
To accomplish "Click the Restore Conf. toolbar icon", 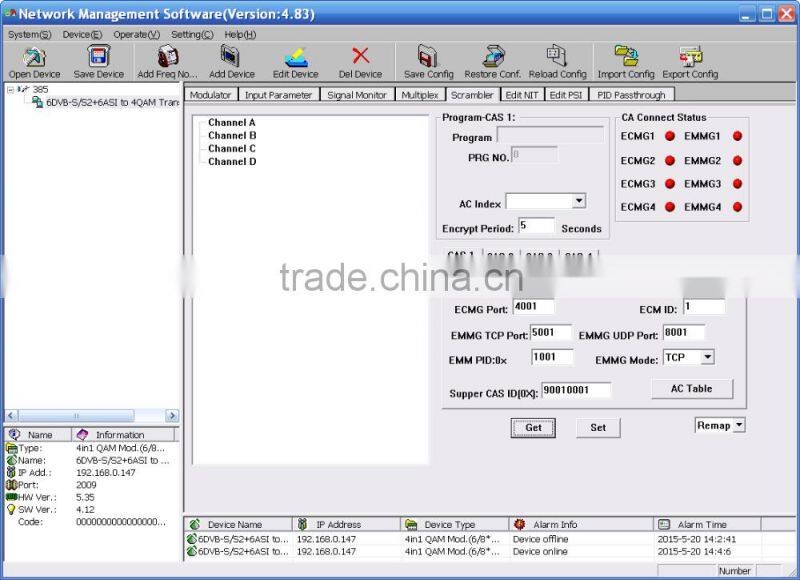I will pos(492,57).
